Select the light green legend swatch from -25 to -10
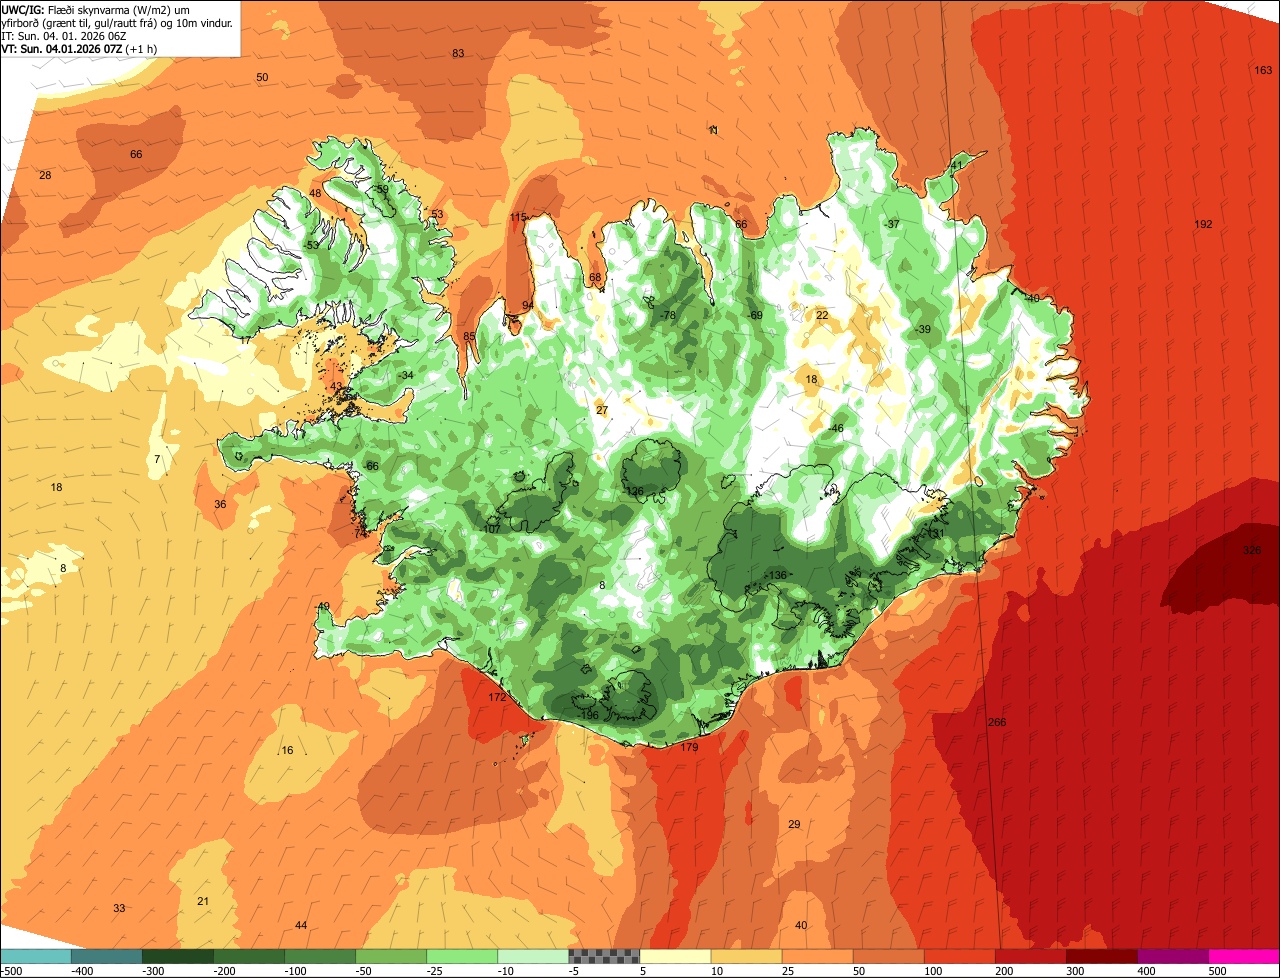The height and width of the screenshot is (978, 1280). pyautogui.click(x=462, y=956)
